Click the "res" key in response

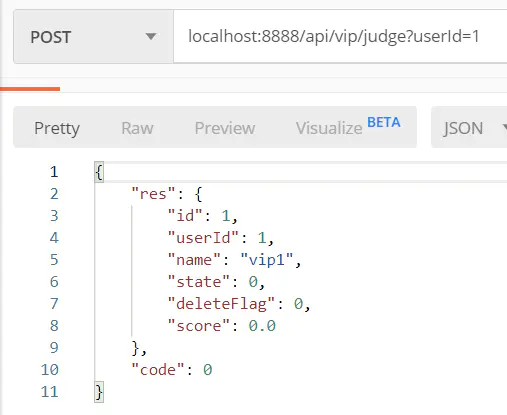153,194
